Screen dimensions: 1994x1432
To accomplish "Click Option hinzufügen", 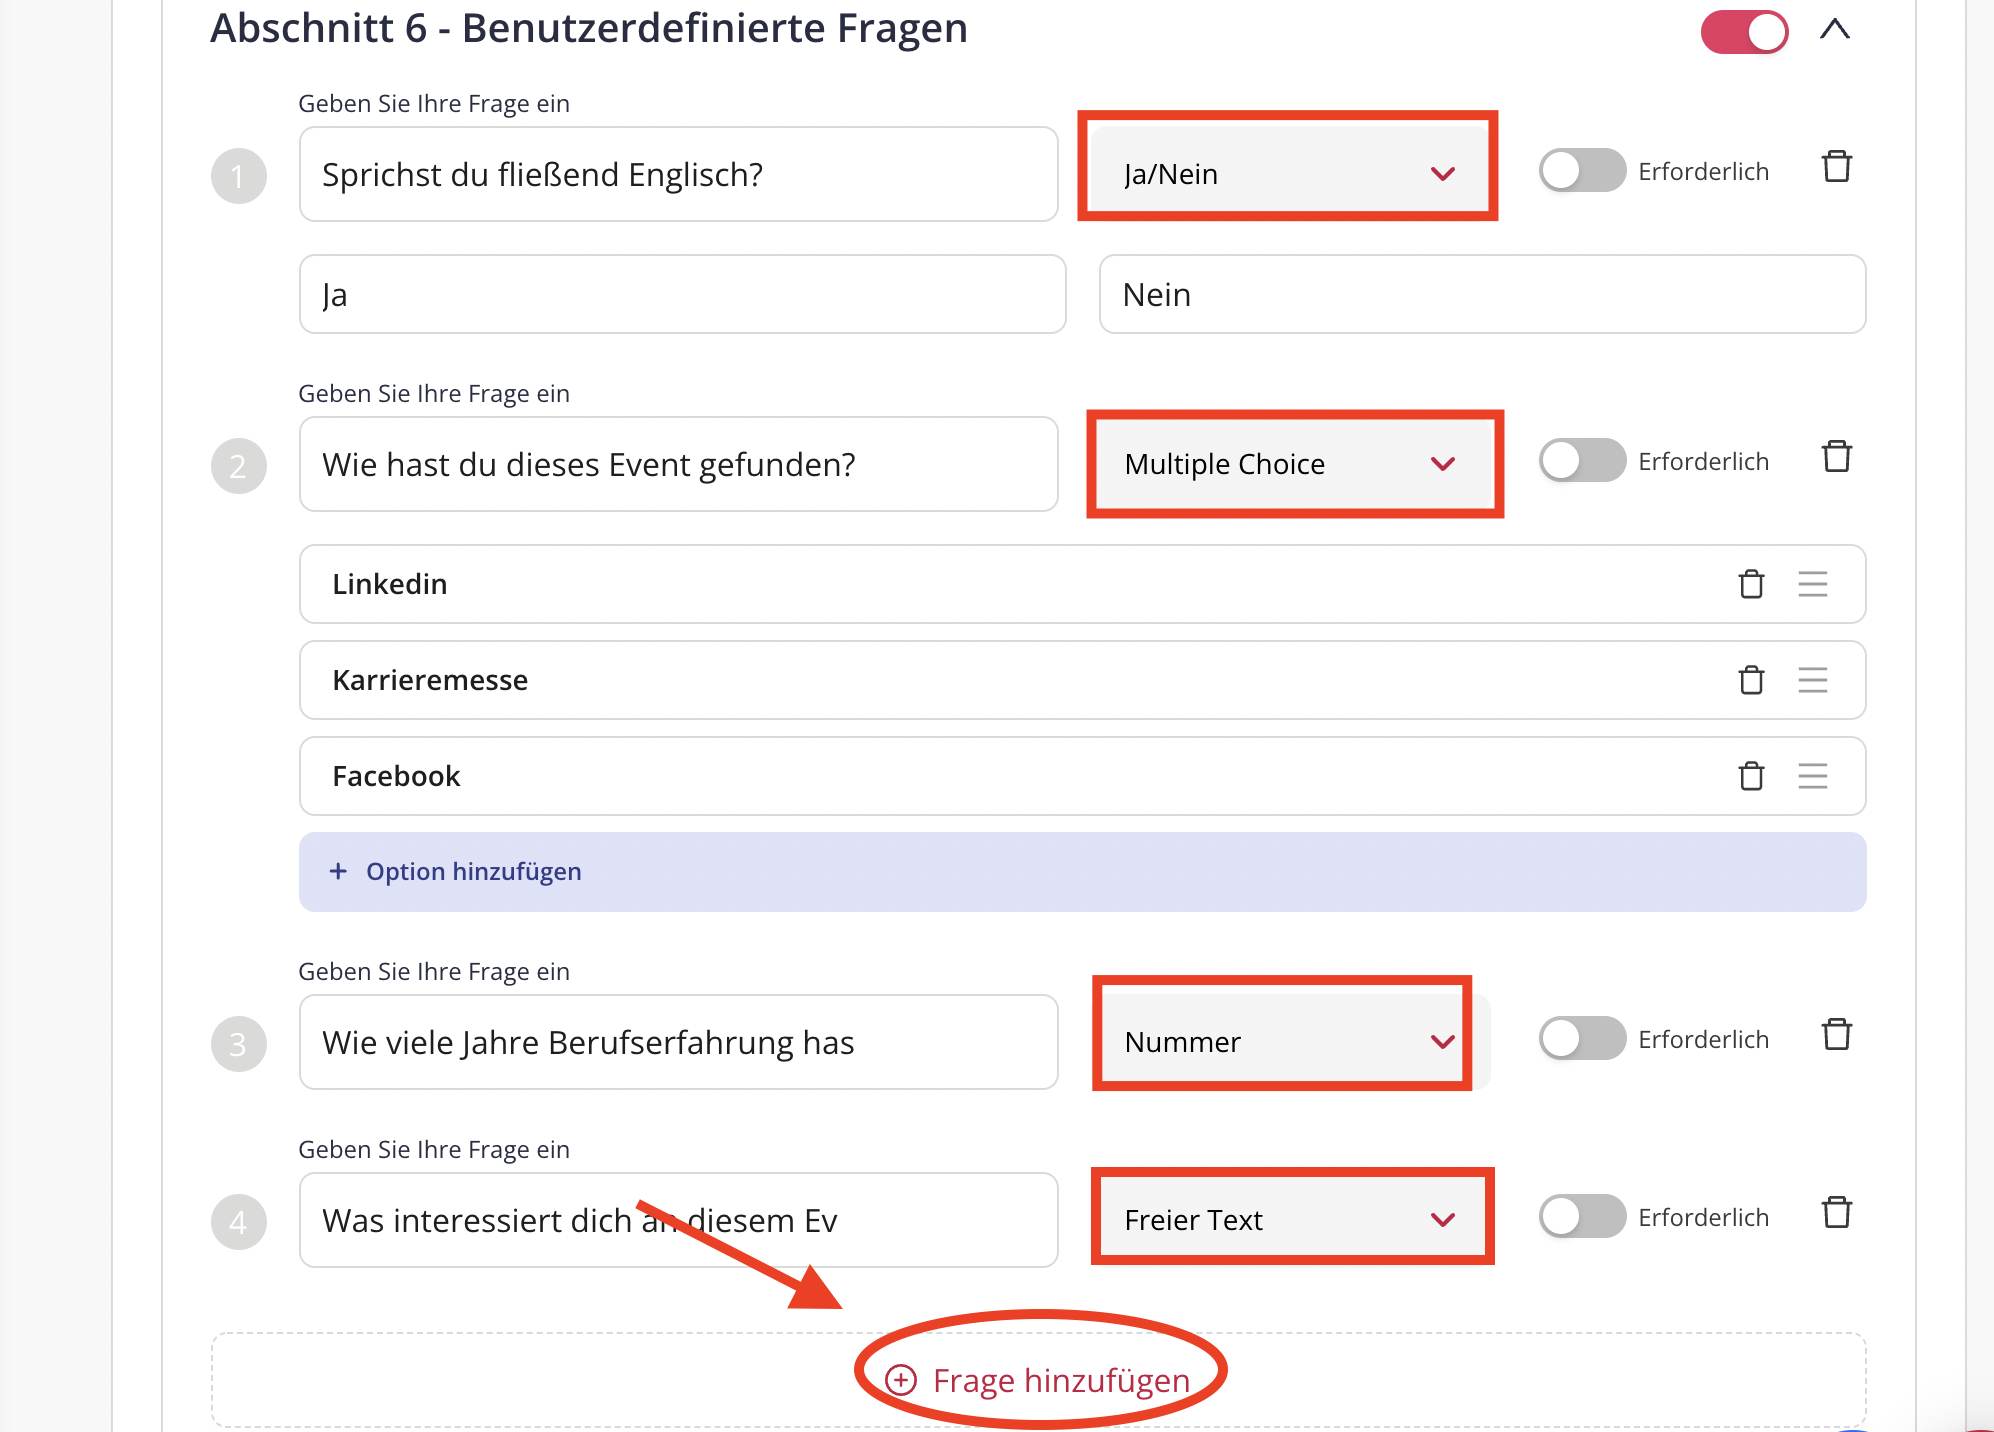I will tap(1082, 872).
